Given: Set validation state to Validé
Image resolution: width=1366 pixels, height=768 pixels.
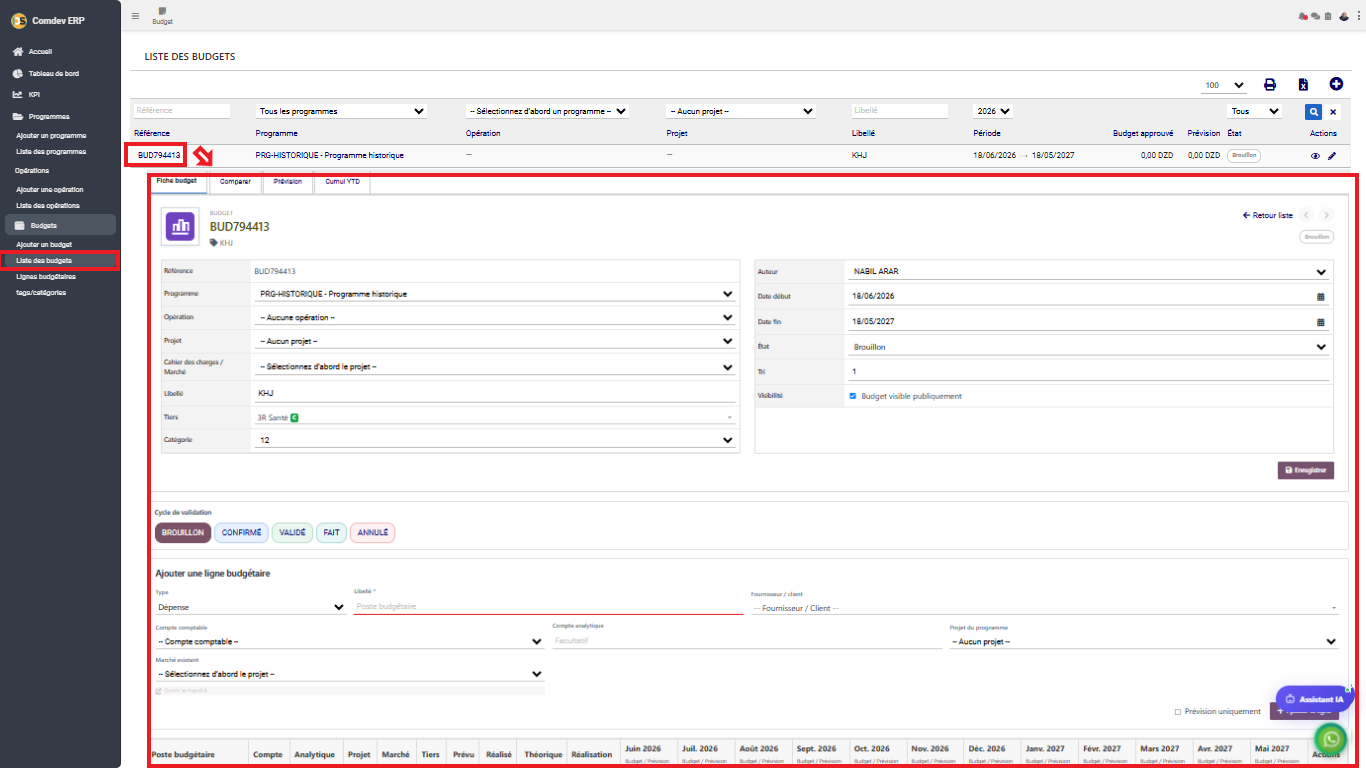Looking at the screenshot, I should [292, 533].
